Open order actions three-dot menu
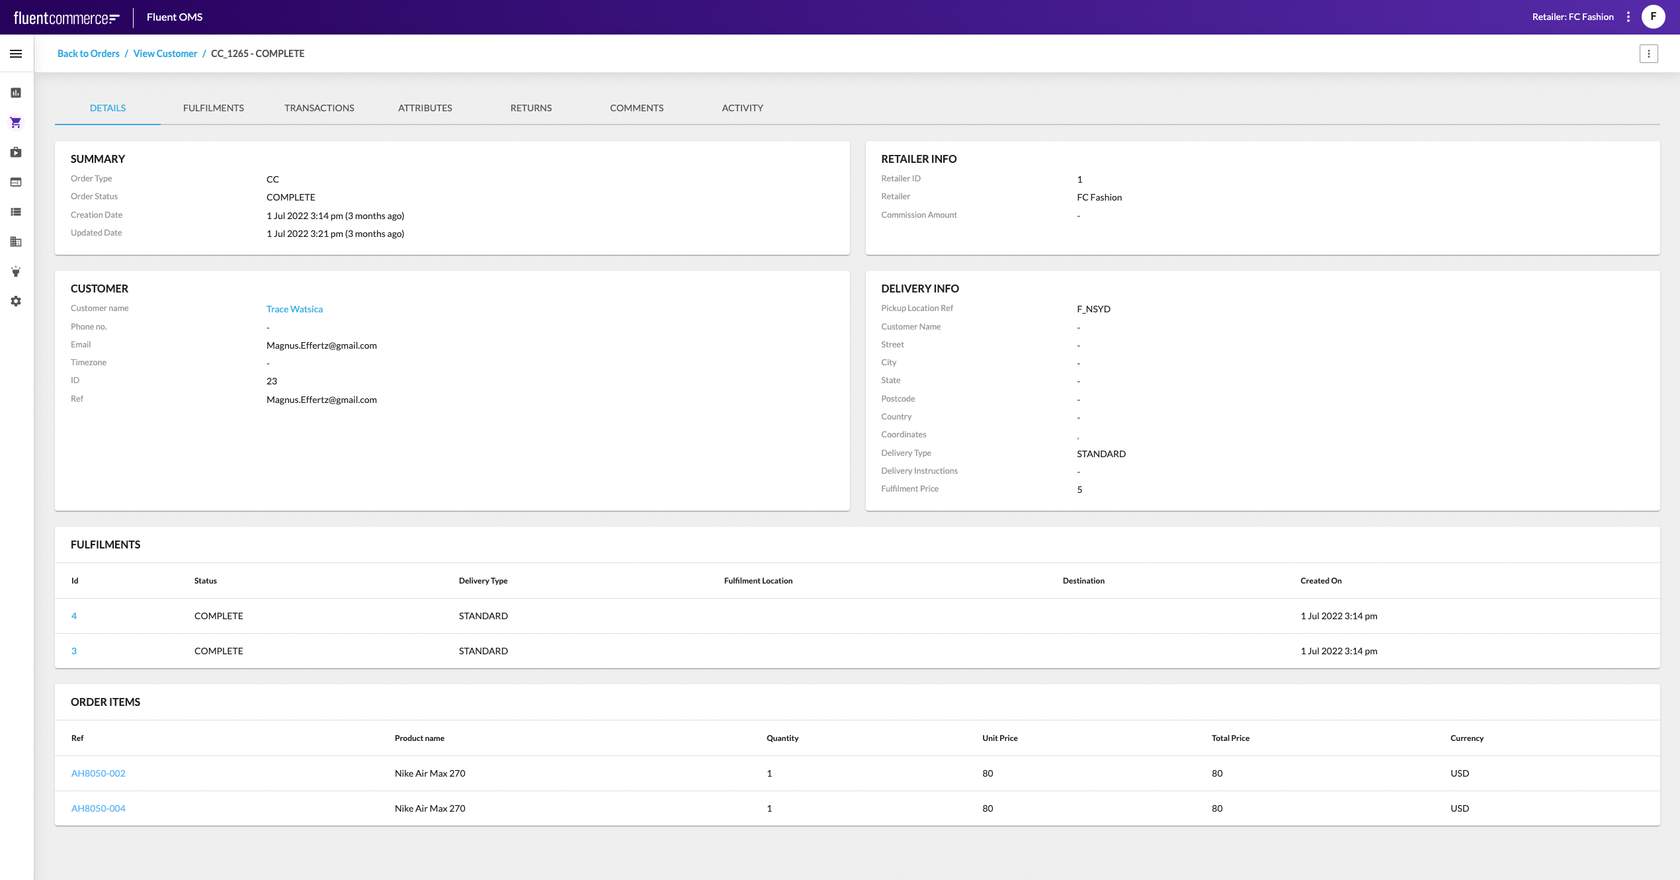Viewport: 1680px width, 880px height. tap(1648, 54)
